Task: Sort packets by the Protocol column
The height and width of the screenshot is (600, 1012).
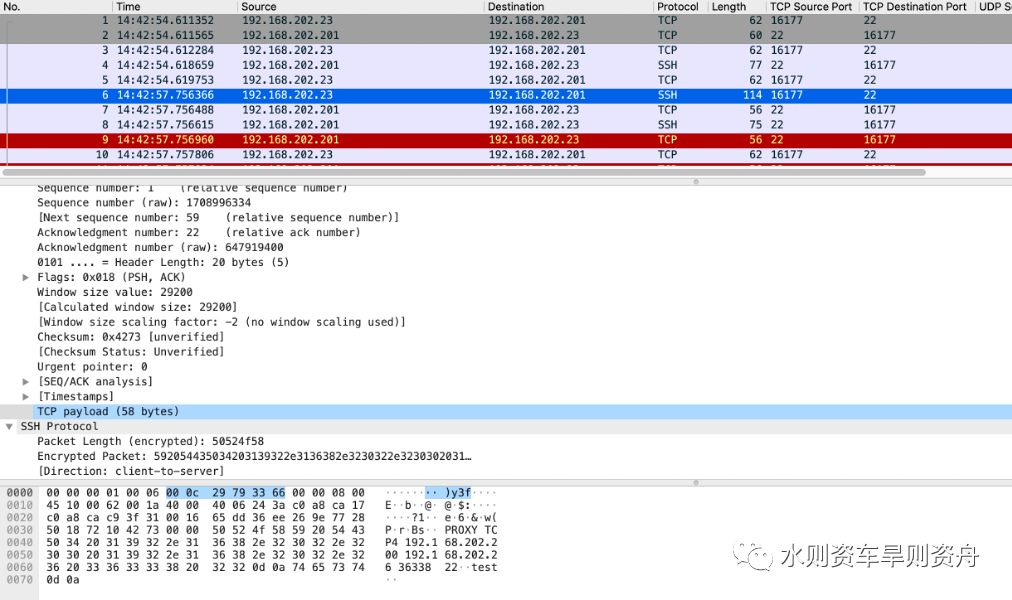Action: 678,7
